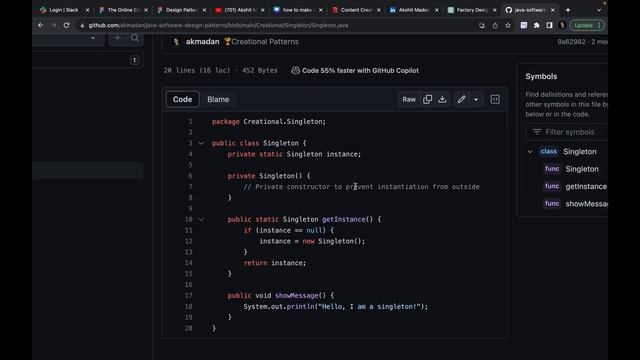Screen dimensions: 640x360
Task: Open tab search dropdown chevron
Action: (599, 10)
